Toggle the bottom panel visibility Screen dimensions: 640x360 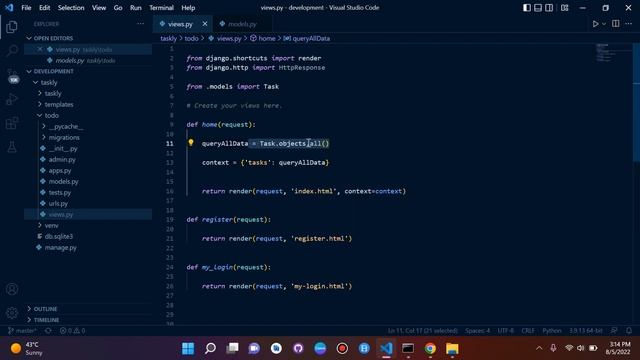538,8
